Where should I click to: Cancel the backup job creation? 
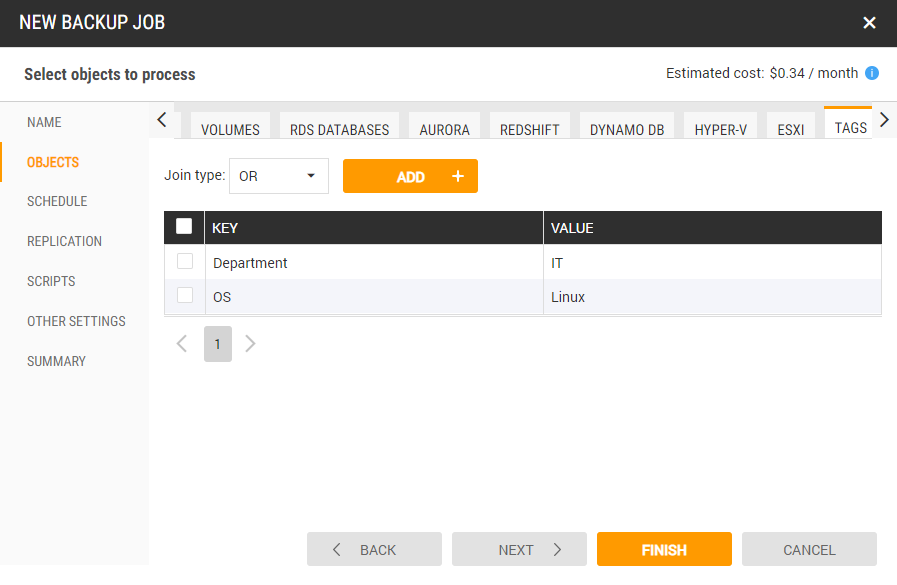809,550
